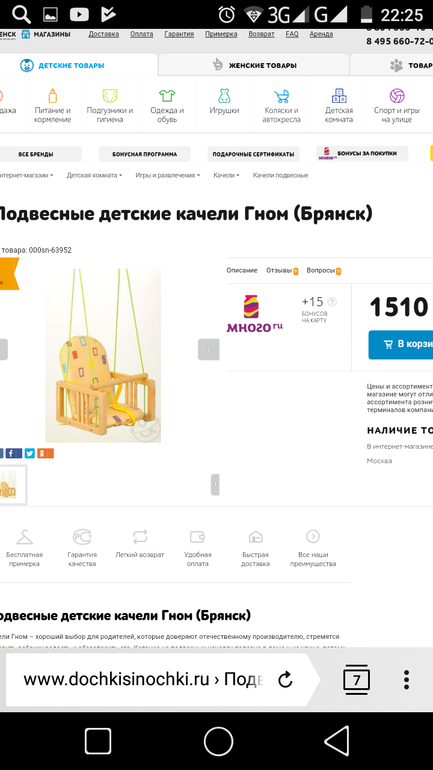Open the Детская комната blocks icon
Viewport: 433px width, 770px height.
click(339, 95)
